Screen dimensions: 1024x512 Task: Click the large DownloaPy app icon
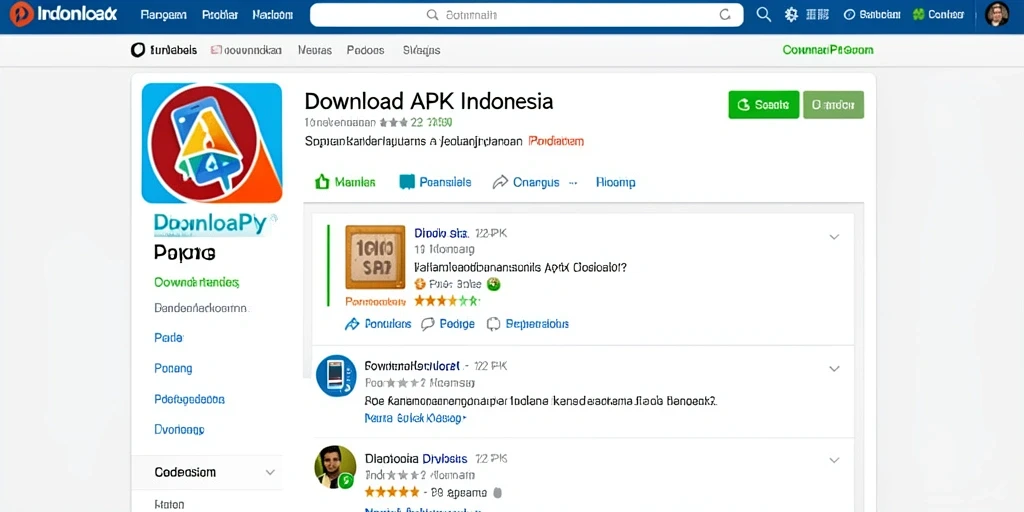click(x=212, y=143)
